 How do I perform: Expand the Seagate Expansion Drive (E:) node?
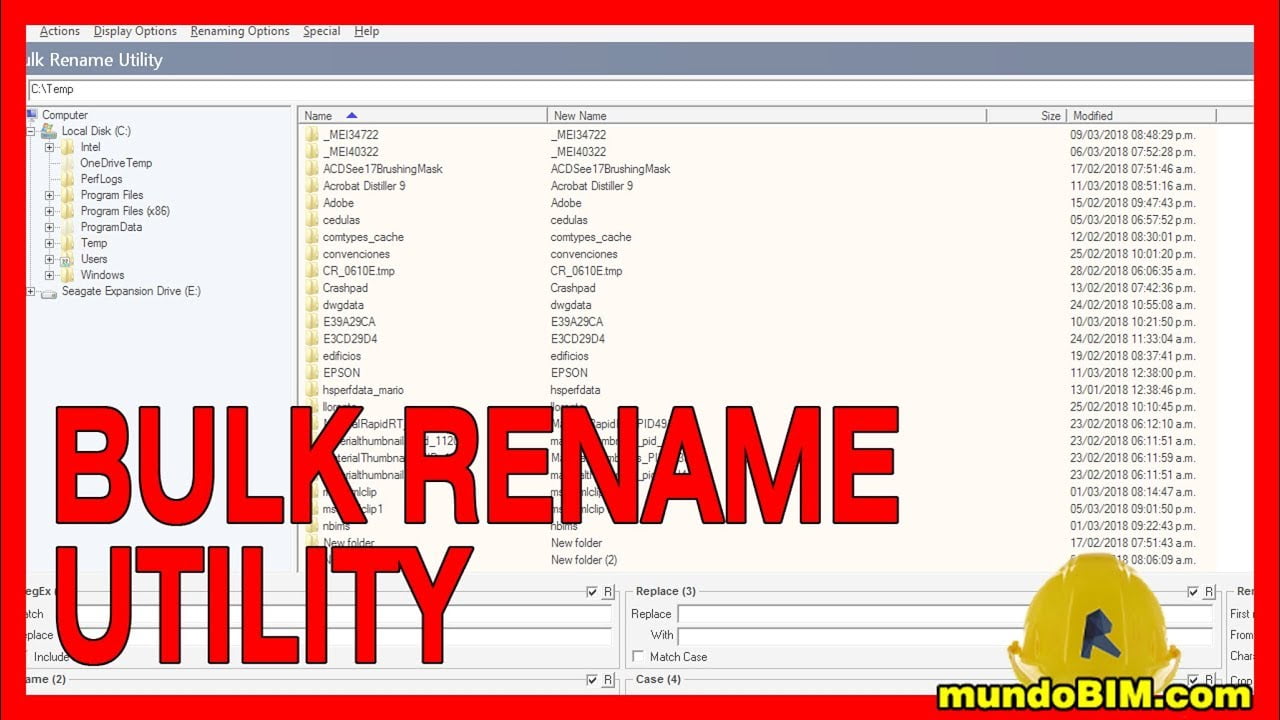click(31, 292)
